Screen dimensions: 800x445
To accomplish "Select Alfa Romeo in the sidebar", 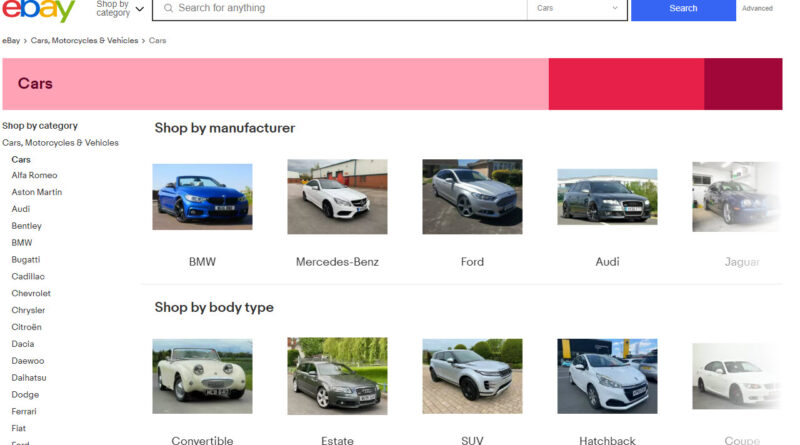I will [x=34, y=175].
